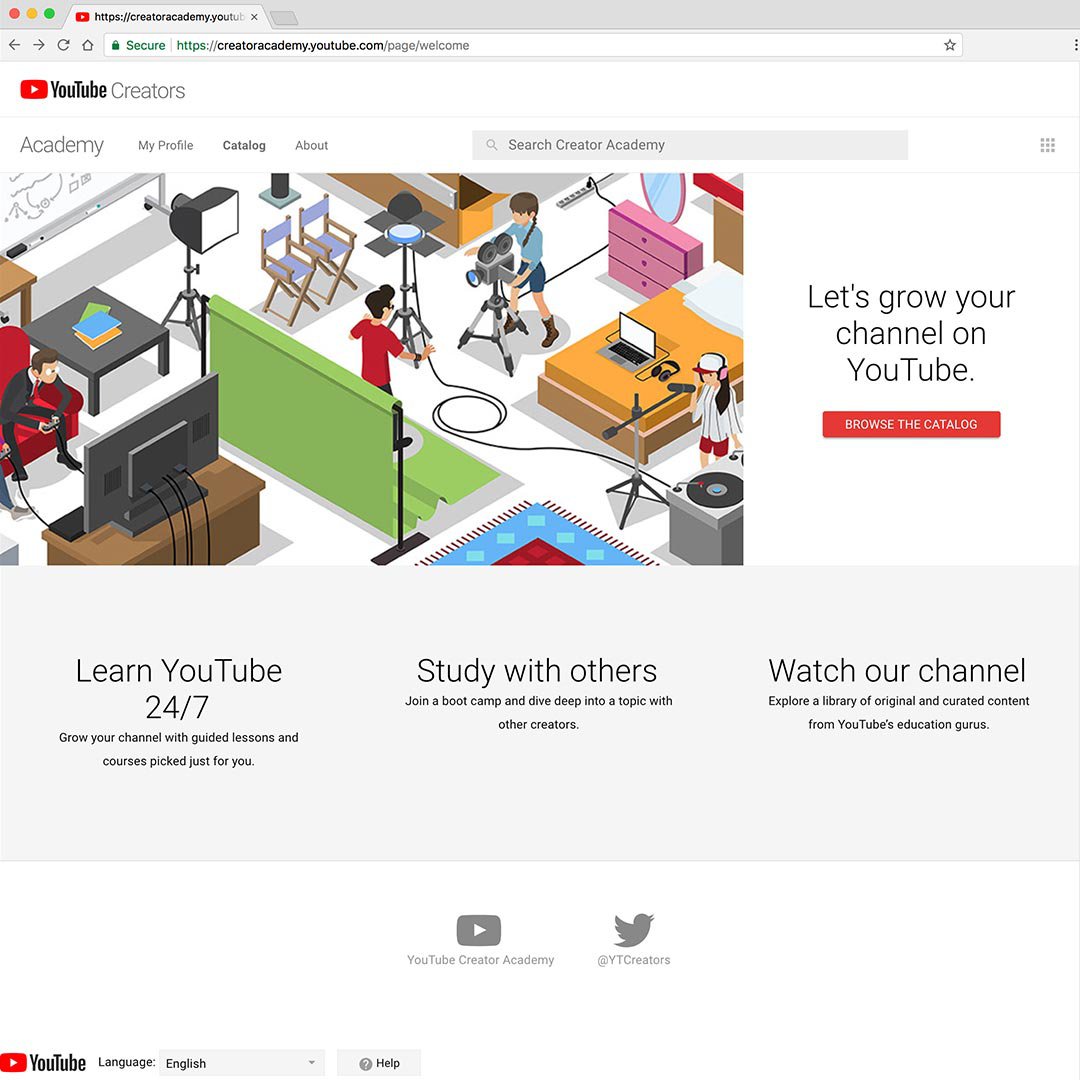This screenshot has height=1080, width=1080.
Task: Click the macOS yellow minimize button
Action: tap(32, 14)
